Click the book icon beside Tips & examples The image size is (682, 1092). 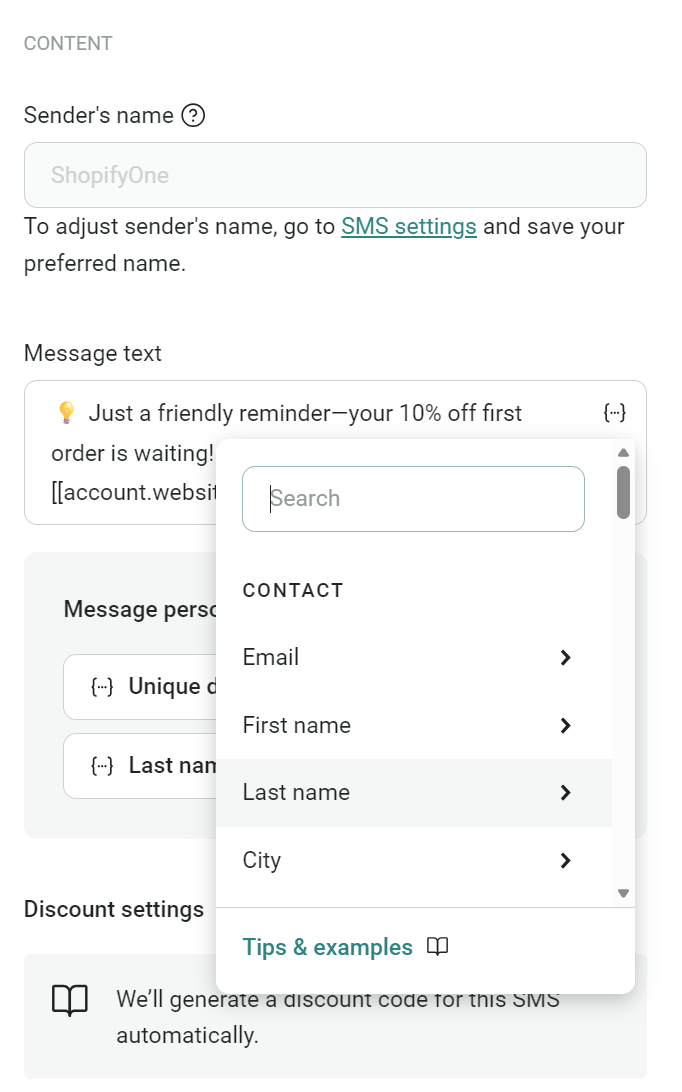click(438, 946)
